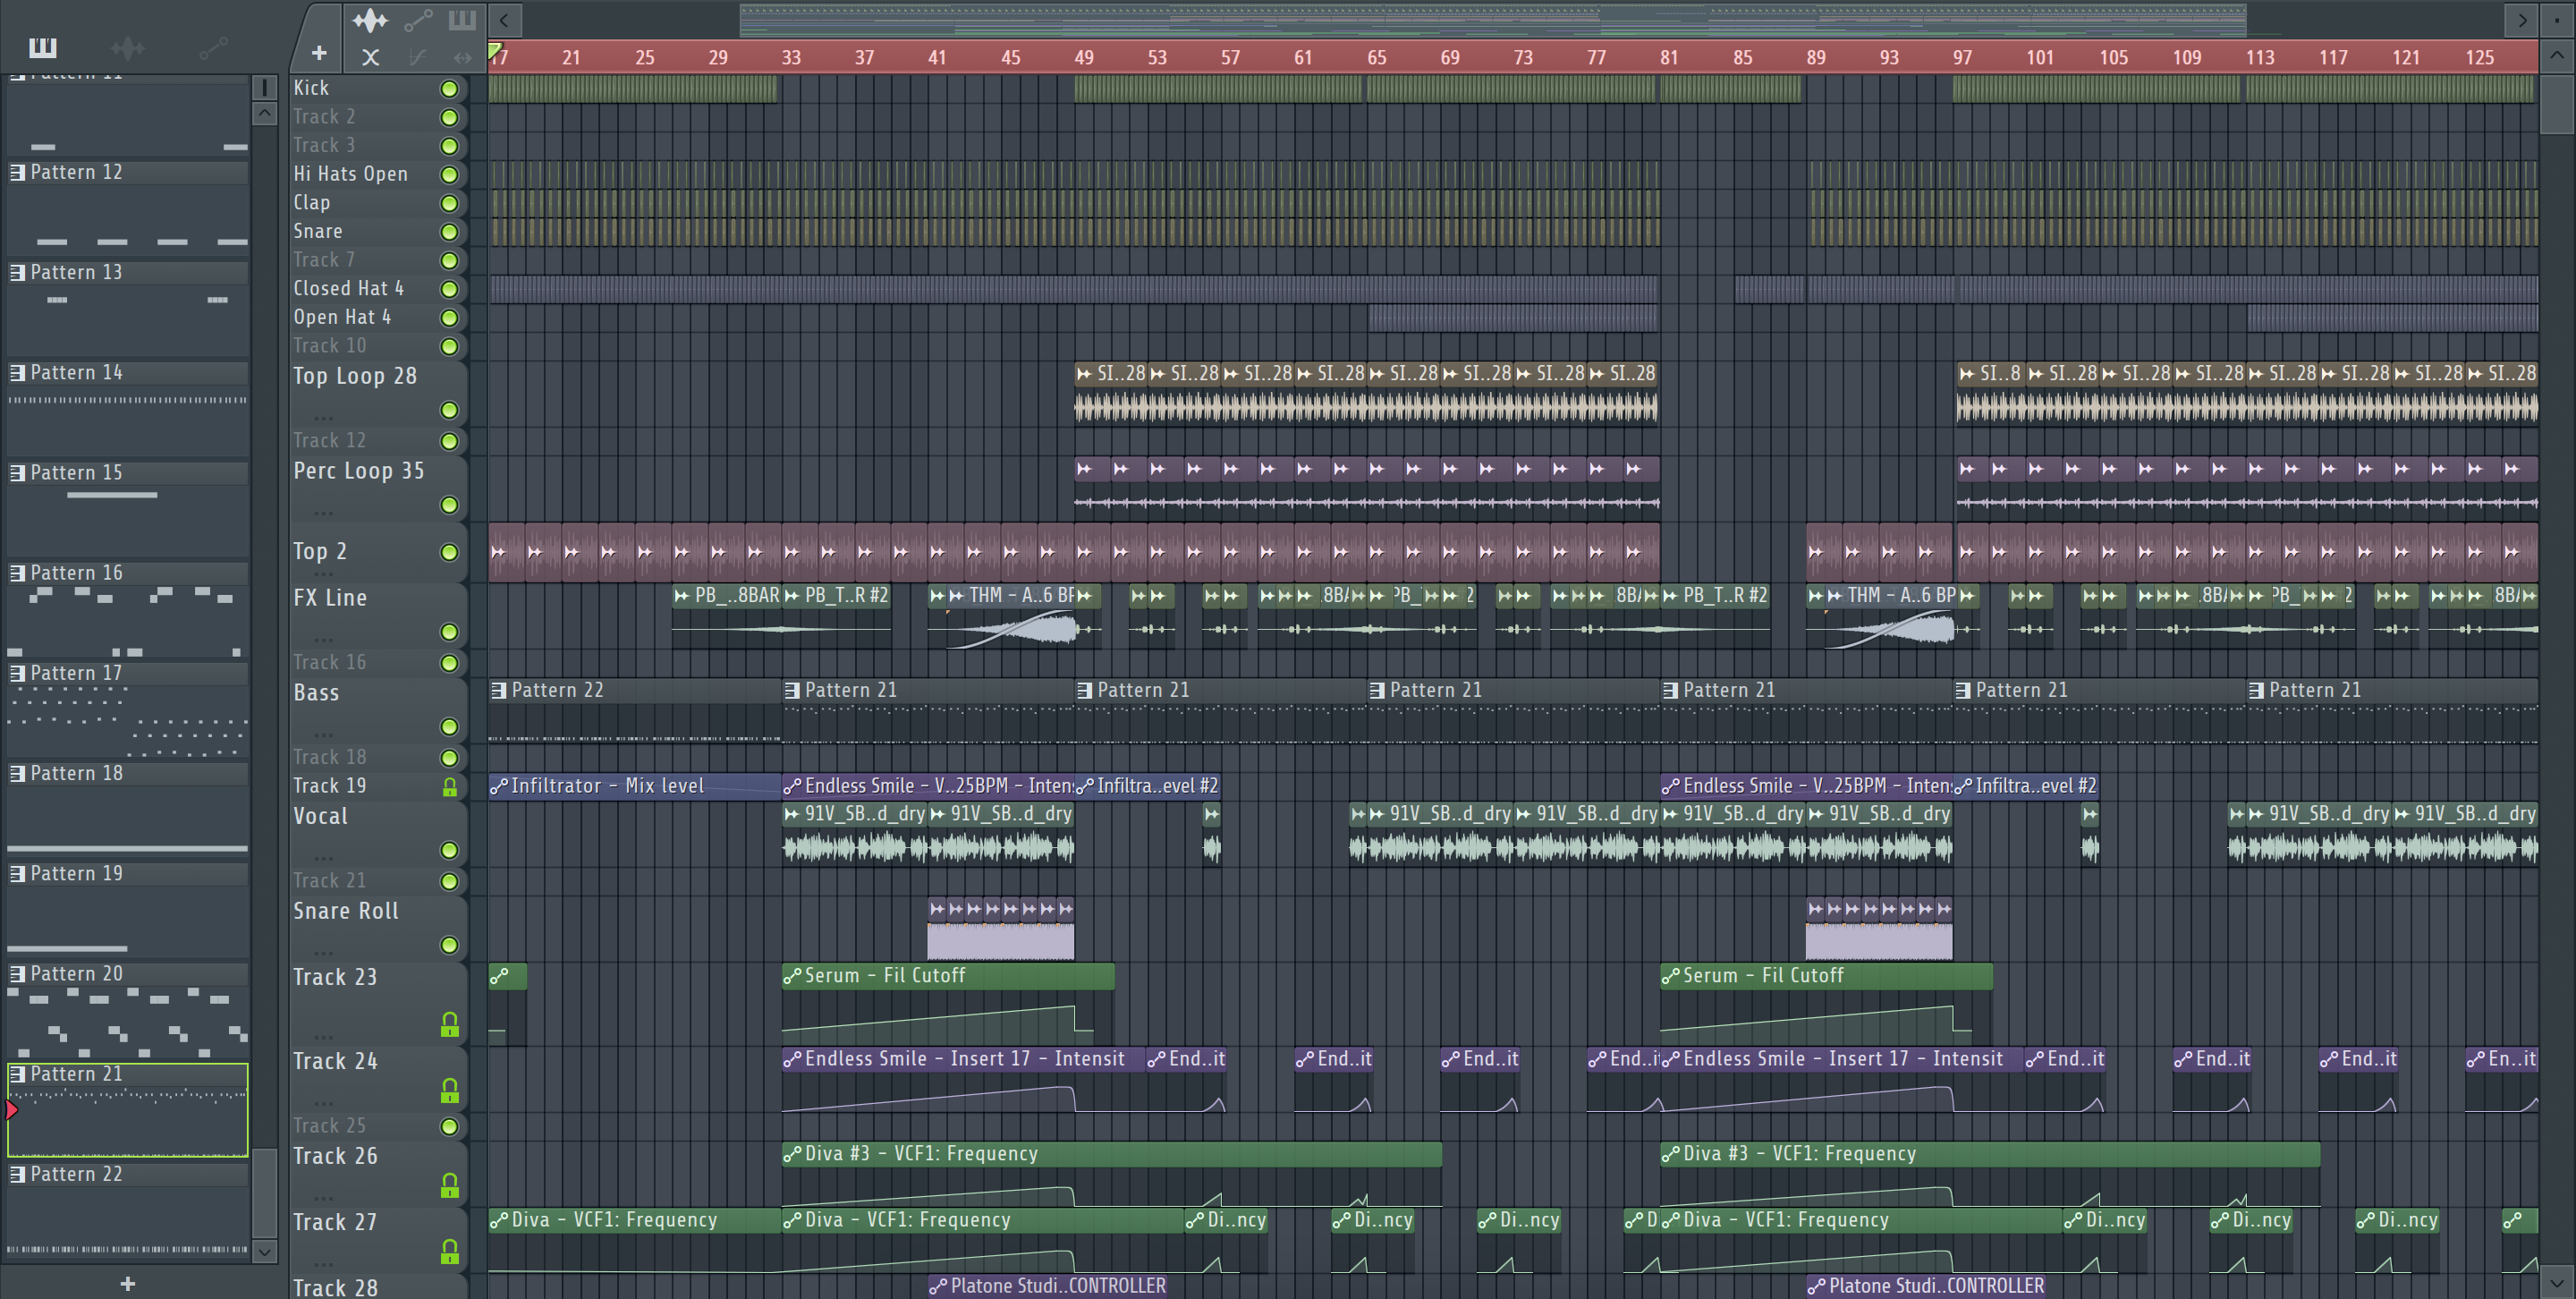The height and width of the screenshot is (1299, 2576).
Task: Click the picker panel scrollbar thumb
Action: [264, 1193]
